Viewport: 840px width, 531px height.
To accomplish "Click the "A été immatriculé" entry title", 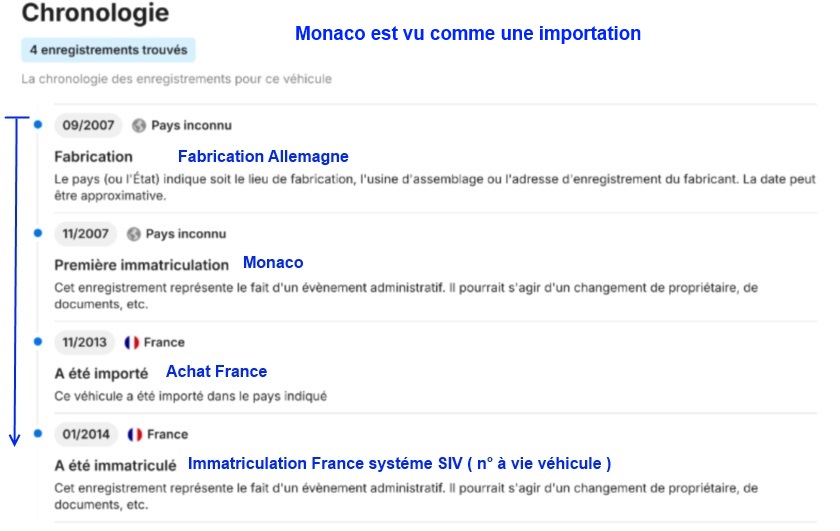I will (115, 466).
